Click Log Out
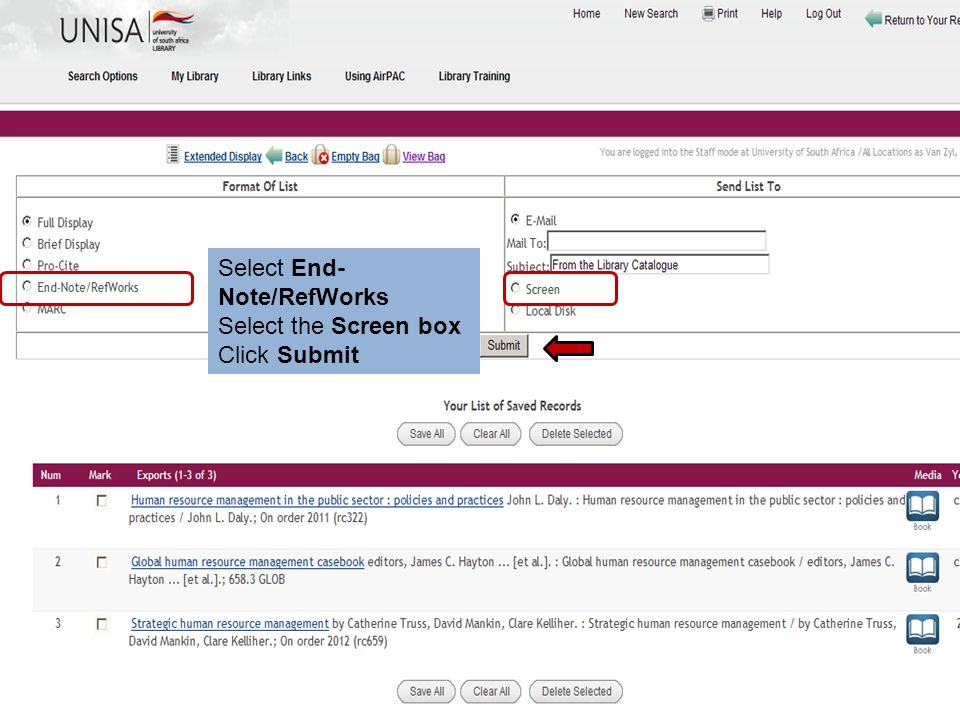This screenshot has width=960, height=720. coord(823,13)
